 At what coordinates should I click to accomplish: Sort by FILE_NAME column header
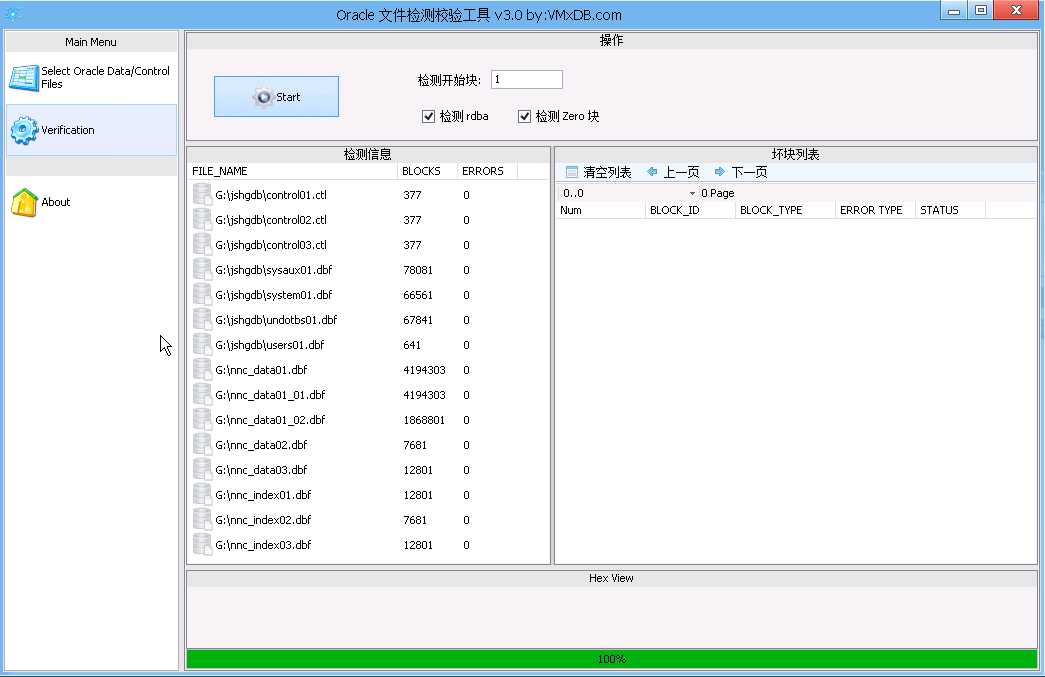[x=293, y=171]
